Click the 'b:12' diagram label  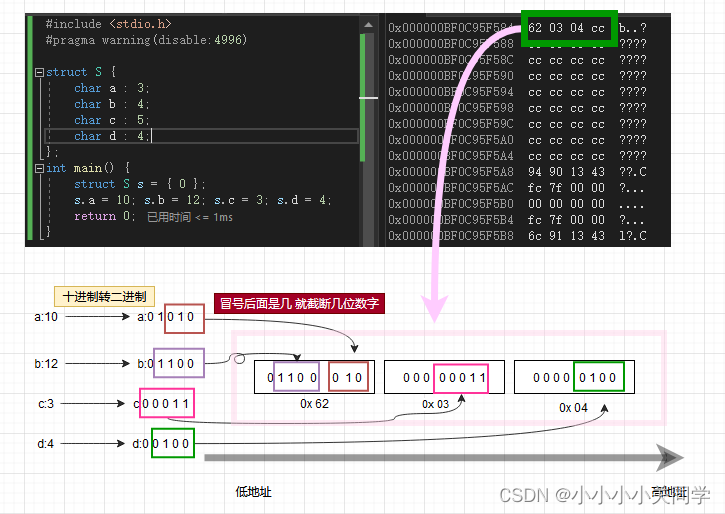point(46,364)
